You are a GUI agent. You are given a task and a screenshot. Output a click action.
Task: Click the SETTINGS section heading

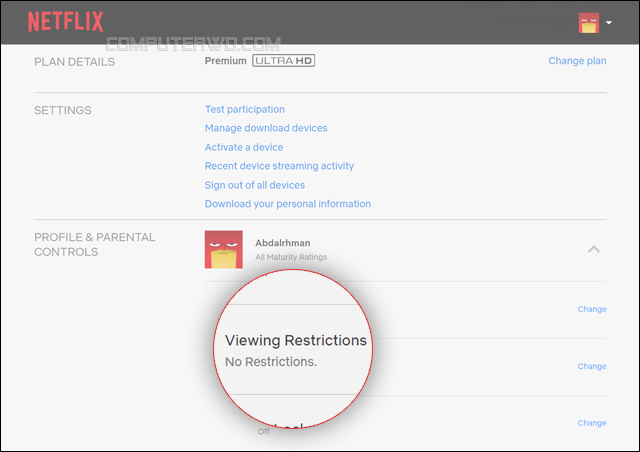tap(62, 110)
